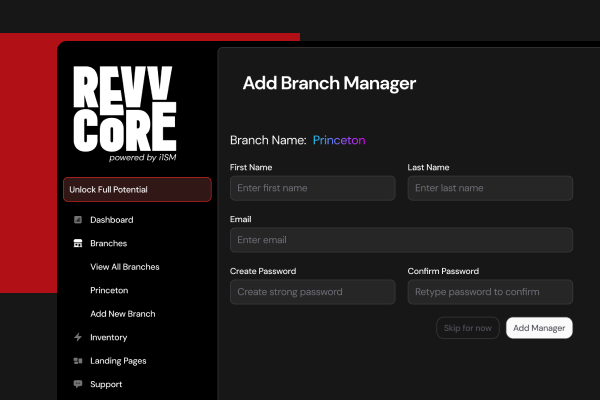Image resolution: width=600 pixels, height=400 pixels.
Task: Click the Landing Pages icon
Action: pyautogui.click(x=78, y=361)
